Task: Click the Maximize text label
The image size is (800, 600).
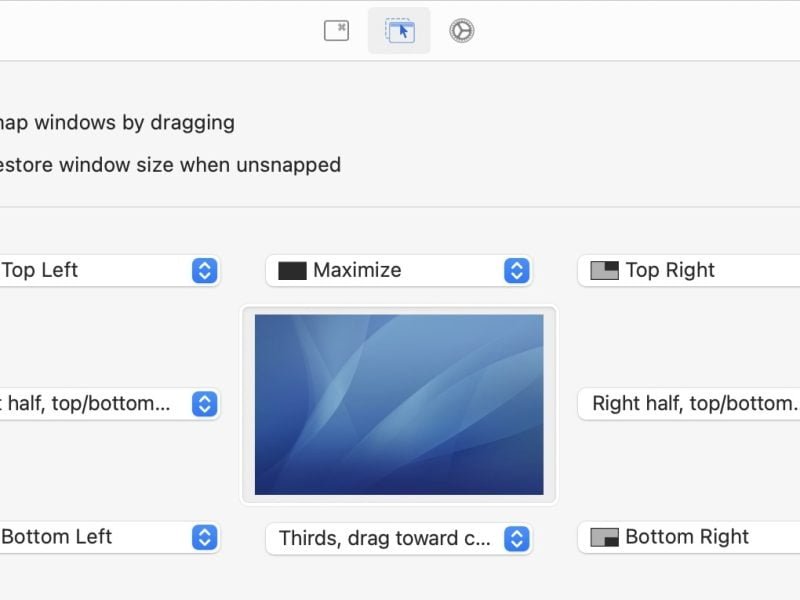Action: tap(357, 270)
